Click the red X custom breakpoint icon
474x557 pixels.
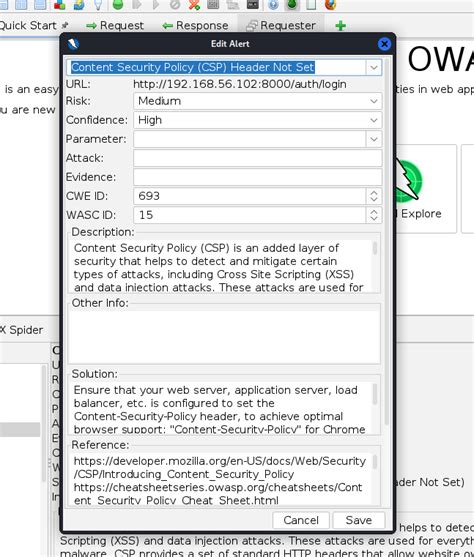194,4
